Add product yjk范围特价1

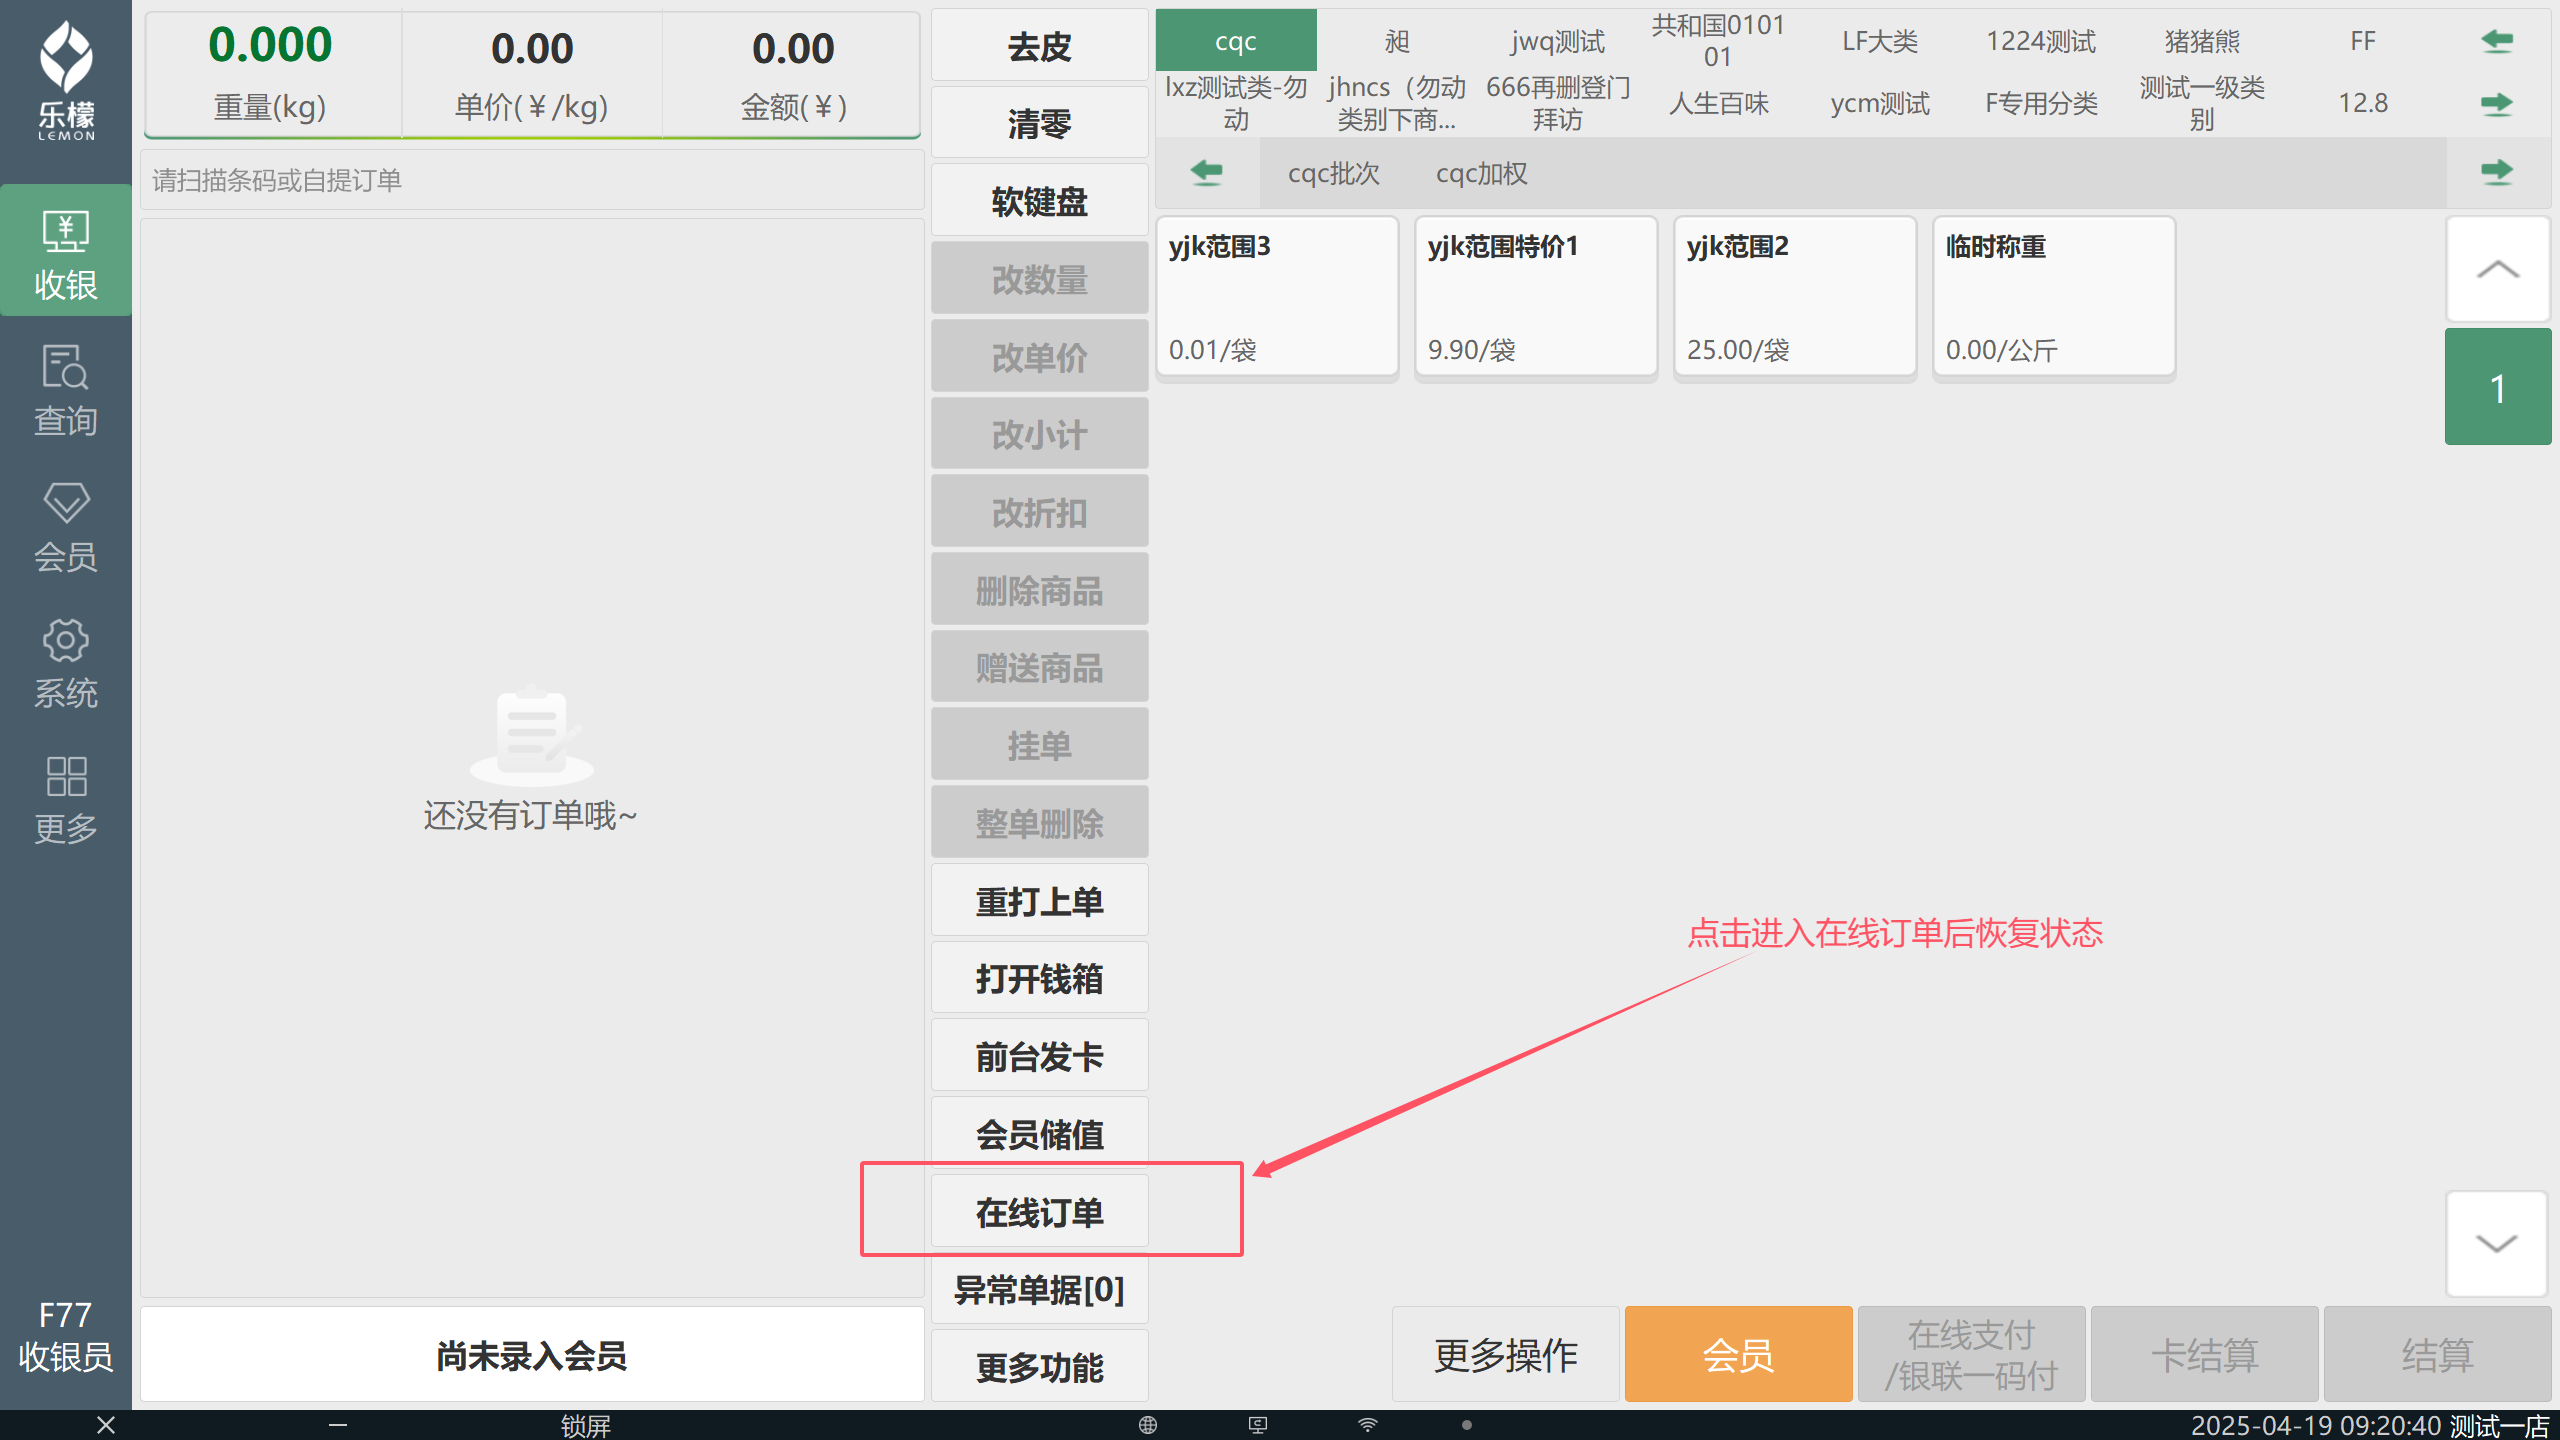pos(1536,297)
